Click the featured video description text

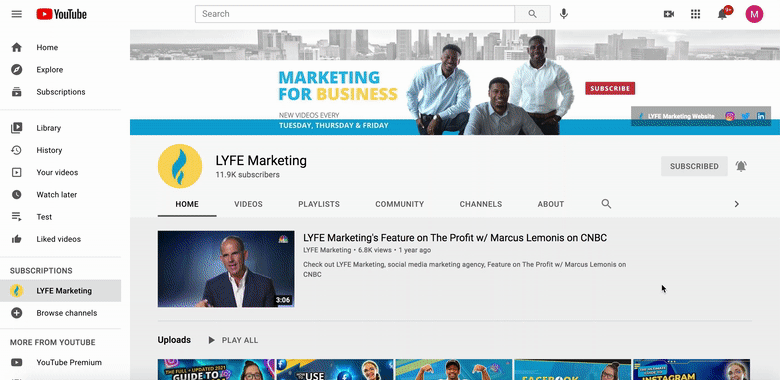465,269
